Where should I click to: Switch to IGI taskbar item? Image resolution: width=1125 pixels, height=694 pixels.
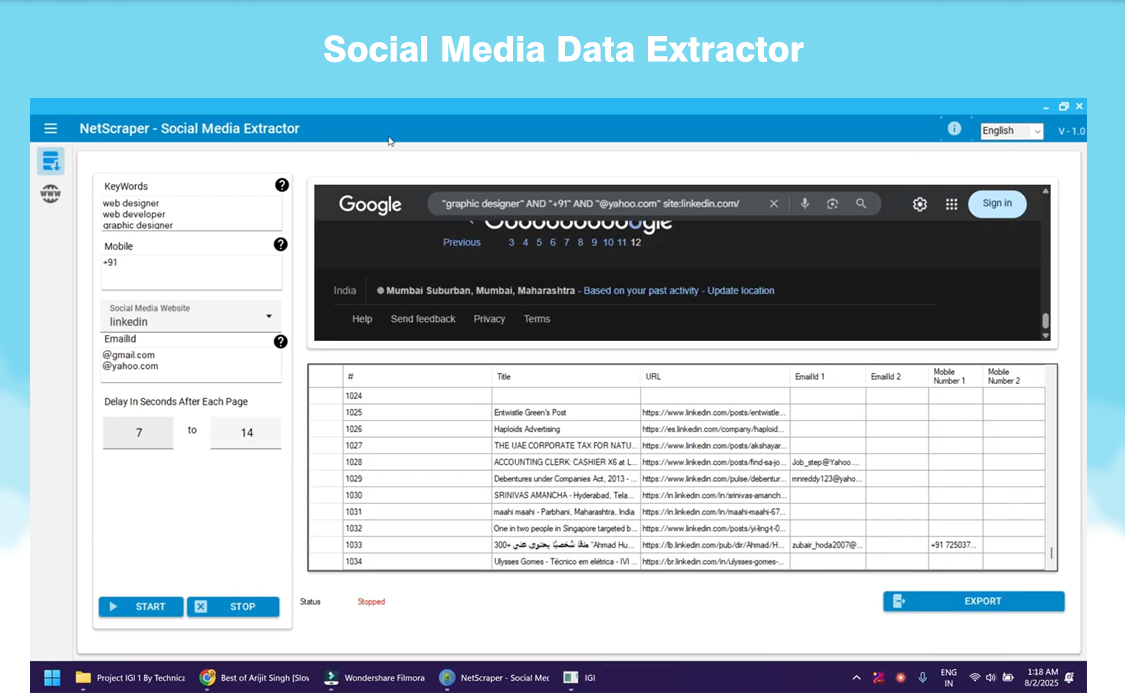pos(580,677)
